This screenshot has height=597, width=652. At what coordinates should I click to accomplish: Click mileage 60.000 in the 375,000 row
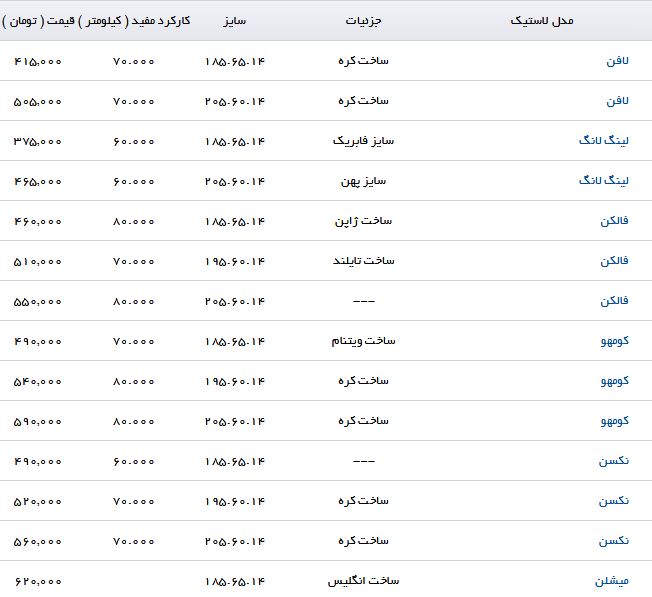point(133,142)
